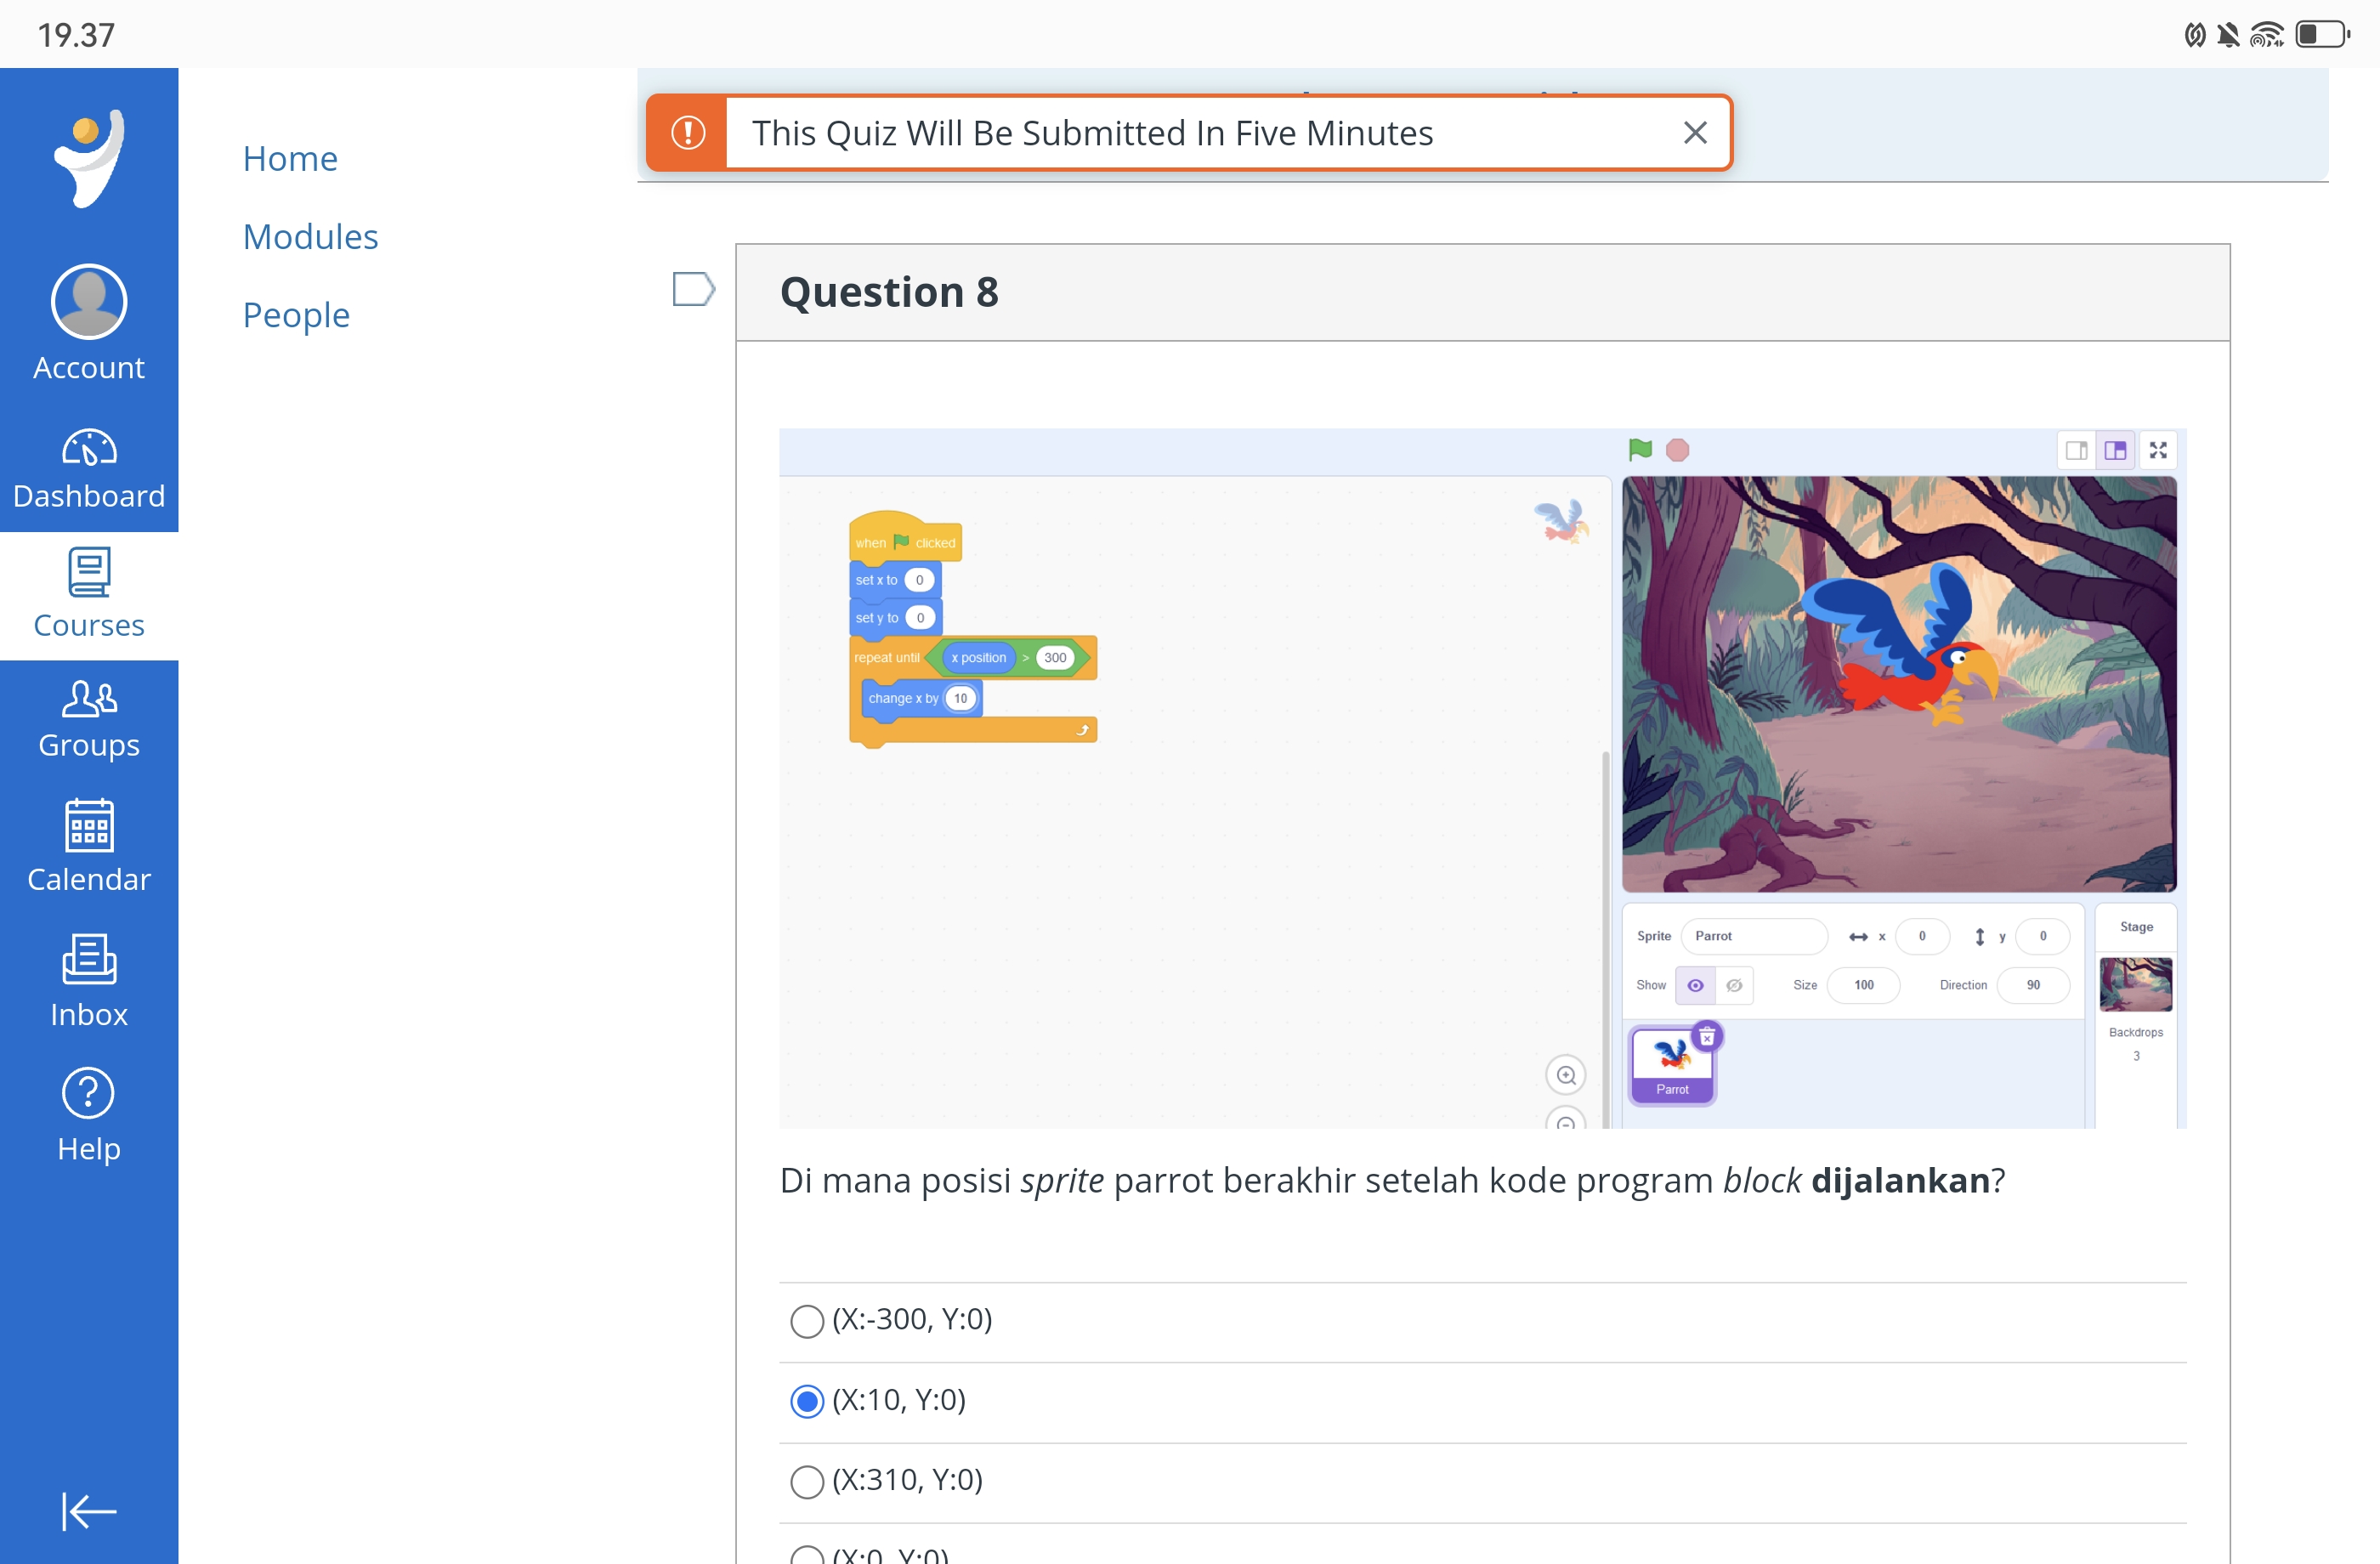Click the Modules navigation link
This screenshot has width=2380, height=1564.
coord(310,235)
